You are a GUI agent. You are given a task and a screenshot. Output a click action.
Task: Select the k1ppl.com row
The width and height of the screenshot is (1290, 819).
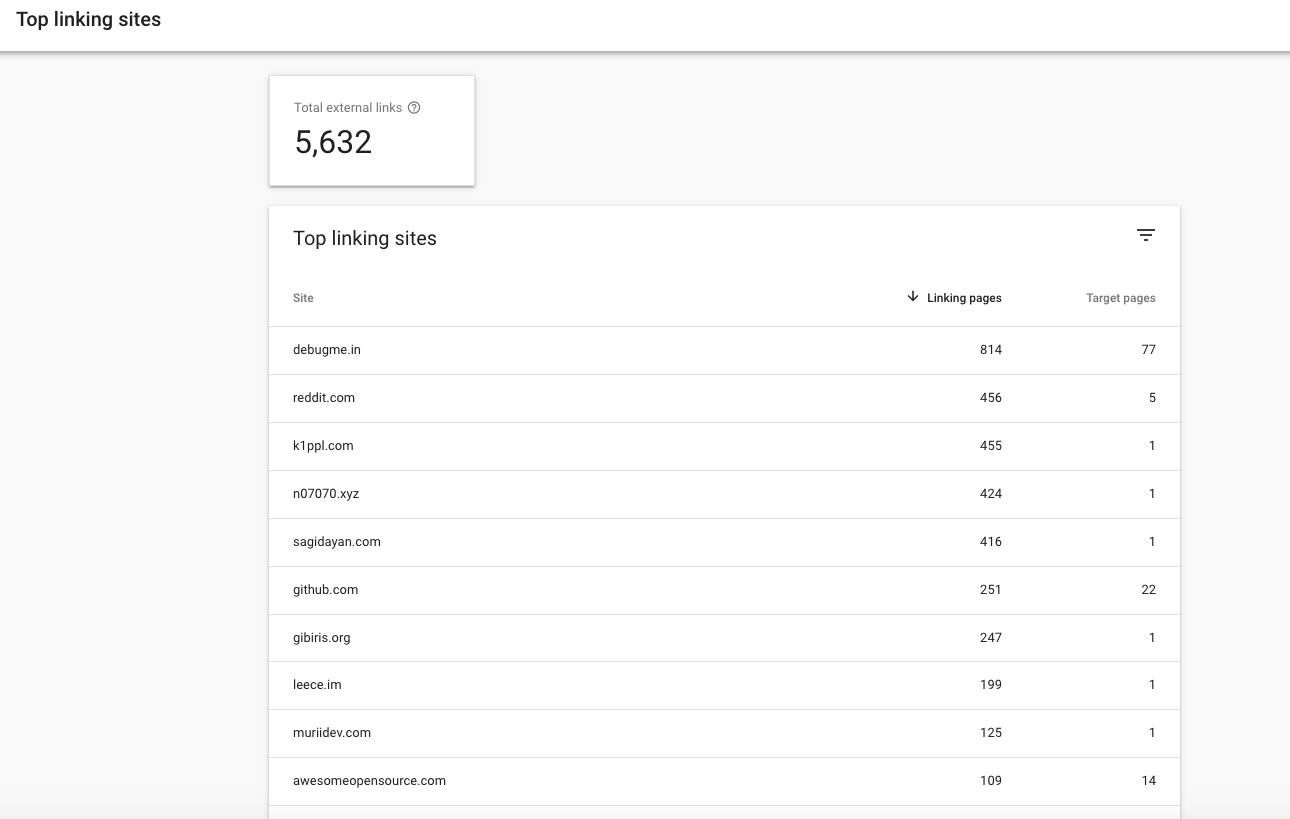click(x=323, y=446)
